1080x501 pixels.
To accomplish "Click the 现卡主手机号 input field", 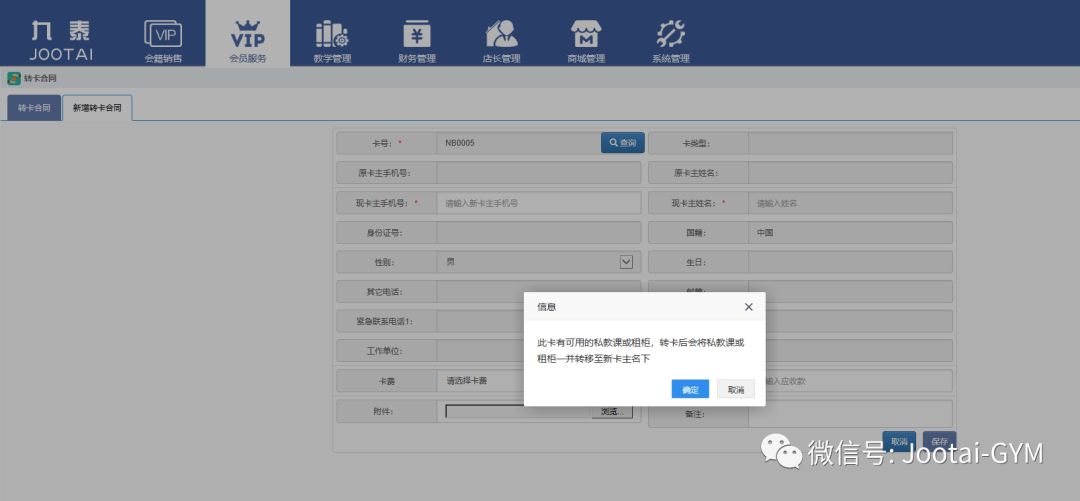I will 539,203.
